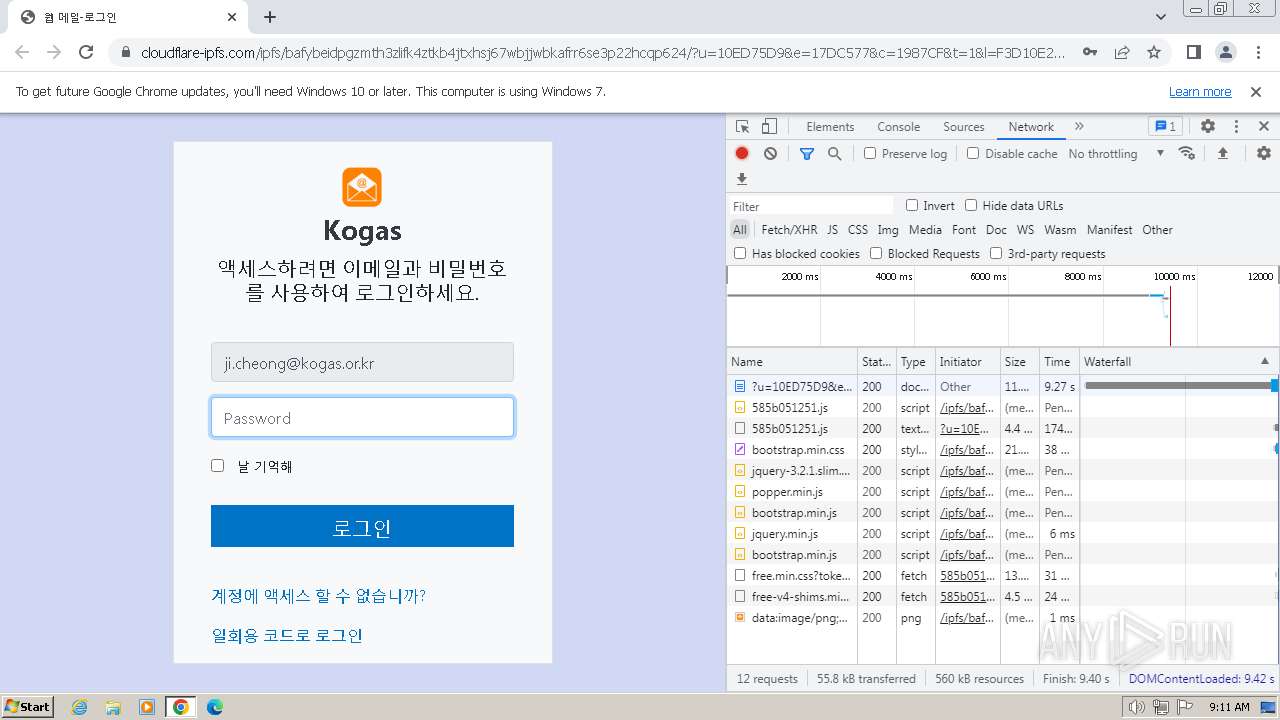1280x720 pixels.
Task: Open the 일회용 코드로 로그인 link
Action: point(287,636)
